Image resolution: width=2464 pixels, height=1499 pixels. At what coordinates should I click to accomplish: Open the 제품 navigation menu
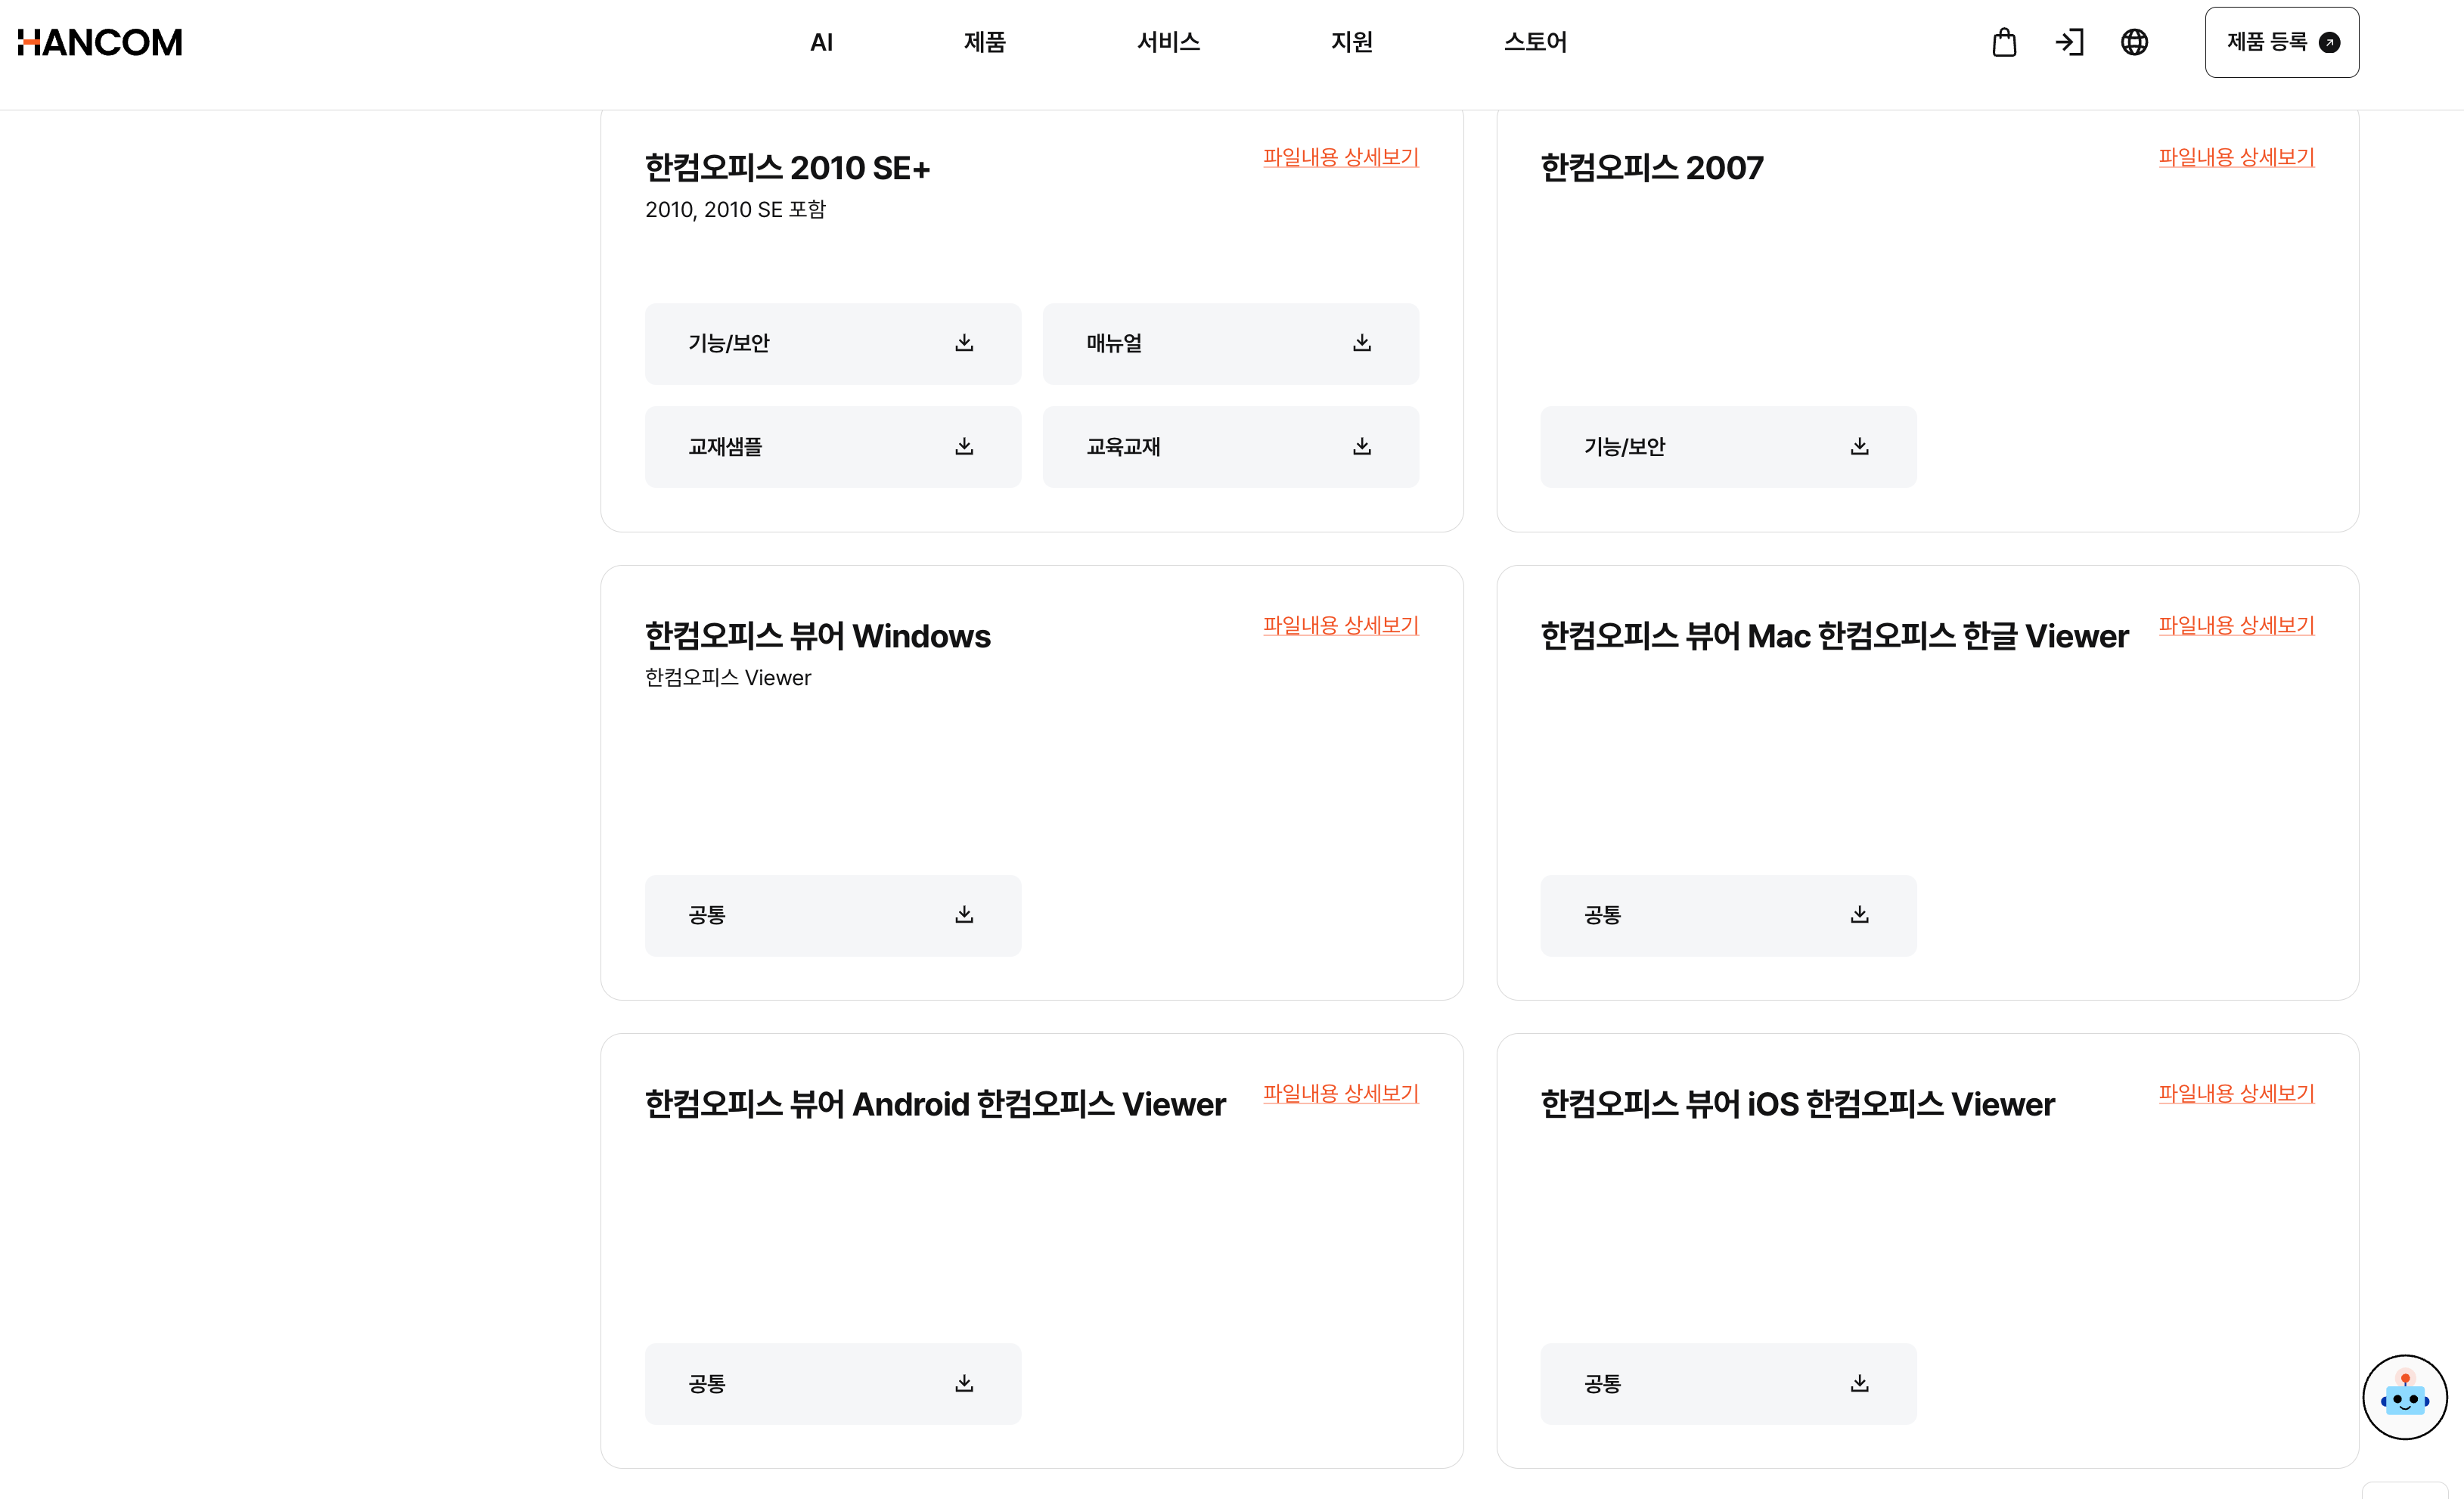pyautogui.click(x=984, y=42)
